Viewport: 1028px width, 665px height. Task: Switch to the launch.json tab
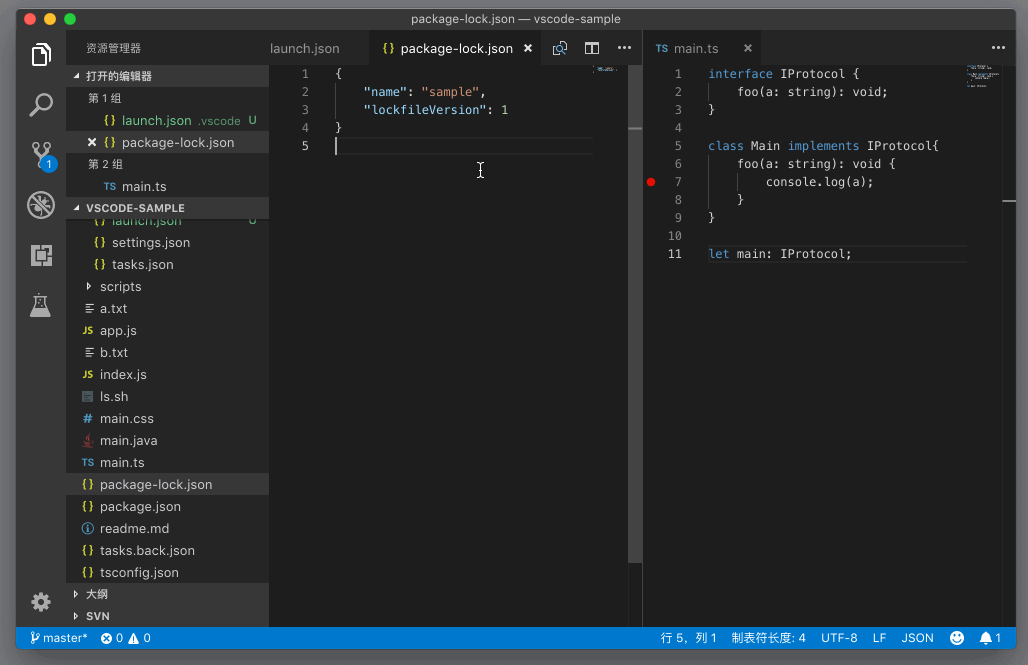pyautogui.click(x=305, y=48)
